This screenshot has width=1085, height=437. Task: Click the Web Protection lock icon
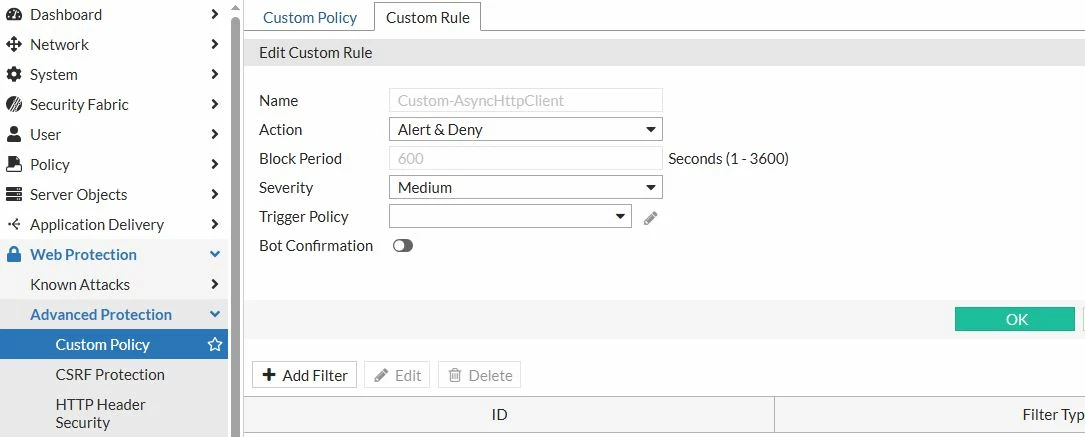click(14, 254)
